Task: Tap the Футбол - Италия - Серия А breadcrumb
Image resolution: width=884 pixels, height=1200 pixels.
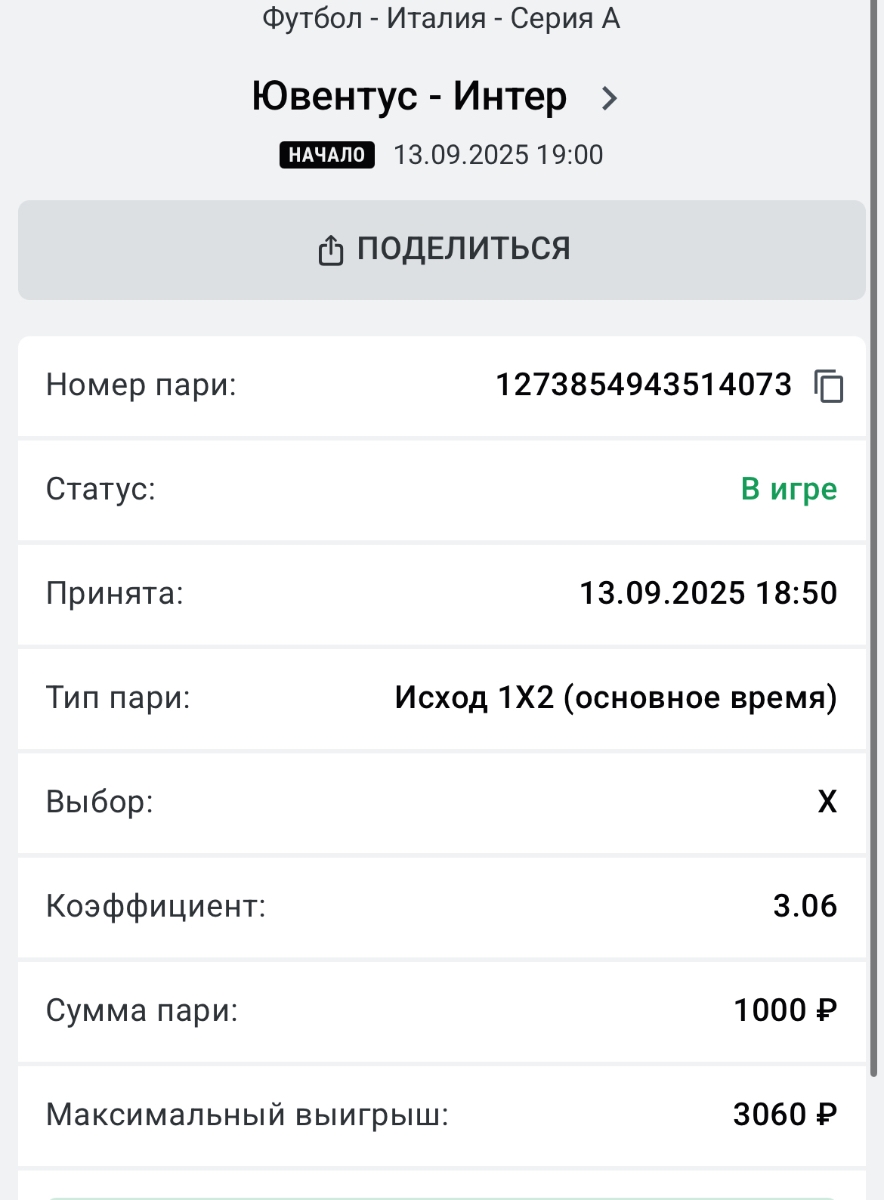Action: click(441, 19)
